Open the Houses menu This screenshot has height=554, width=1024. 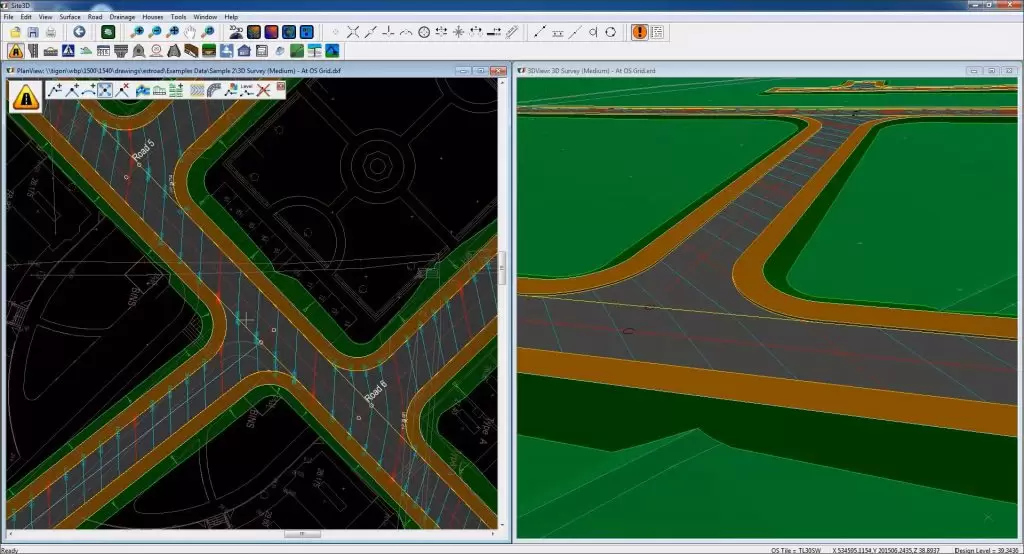(x=152, y=17)
